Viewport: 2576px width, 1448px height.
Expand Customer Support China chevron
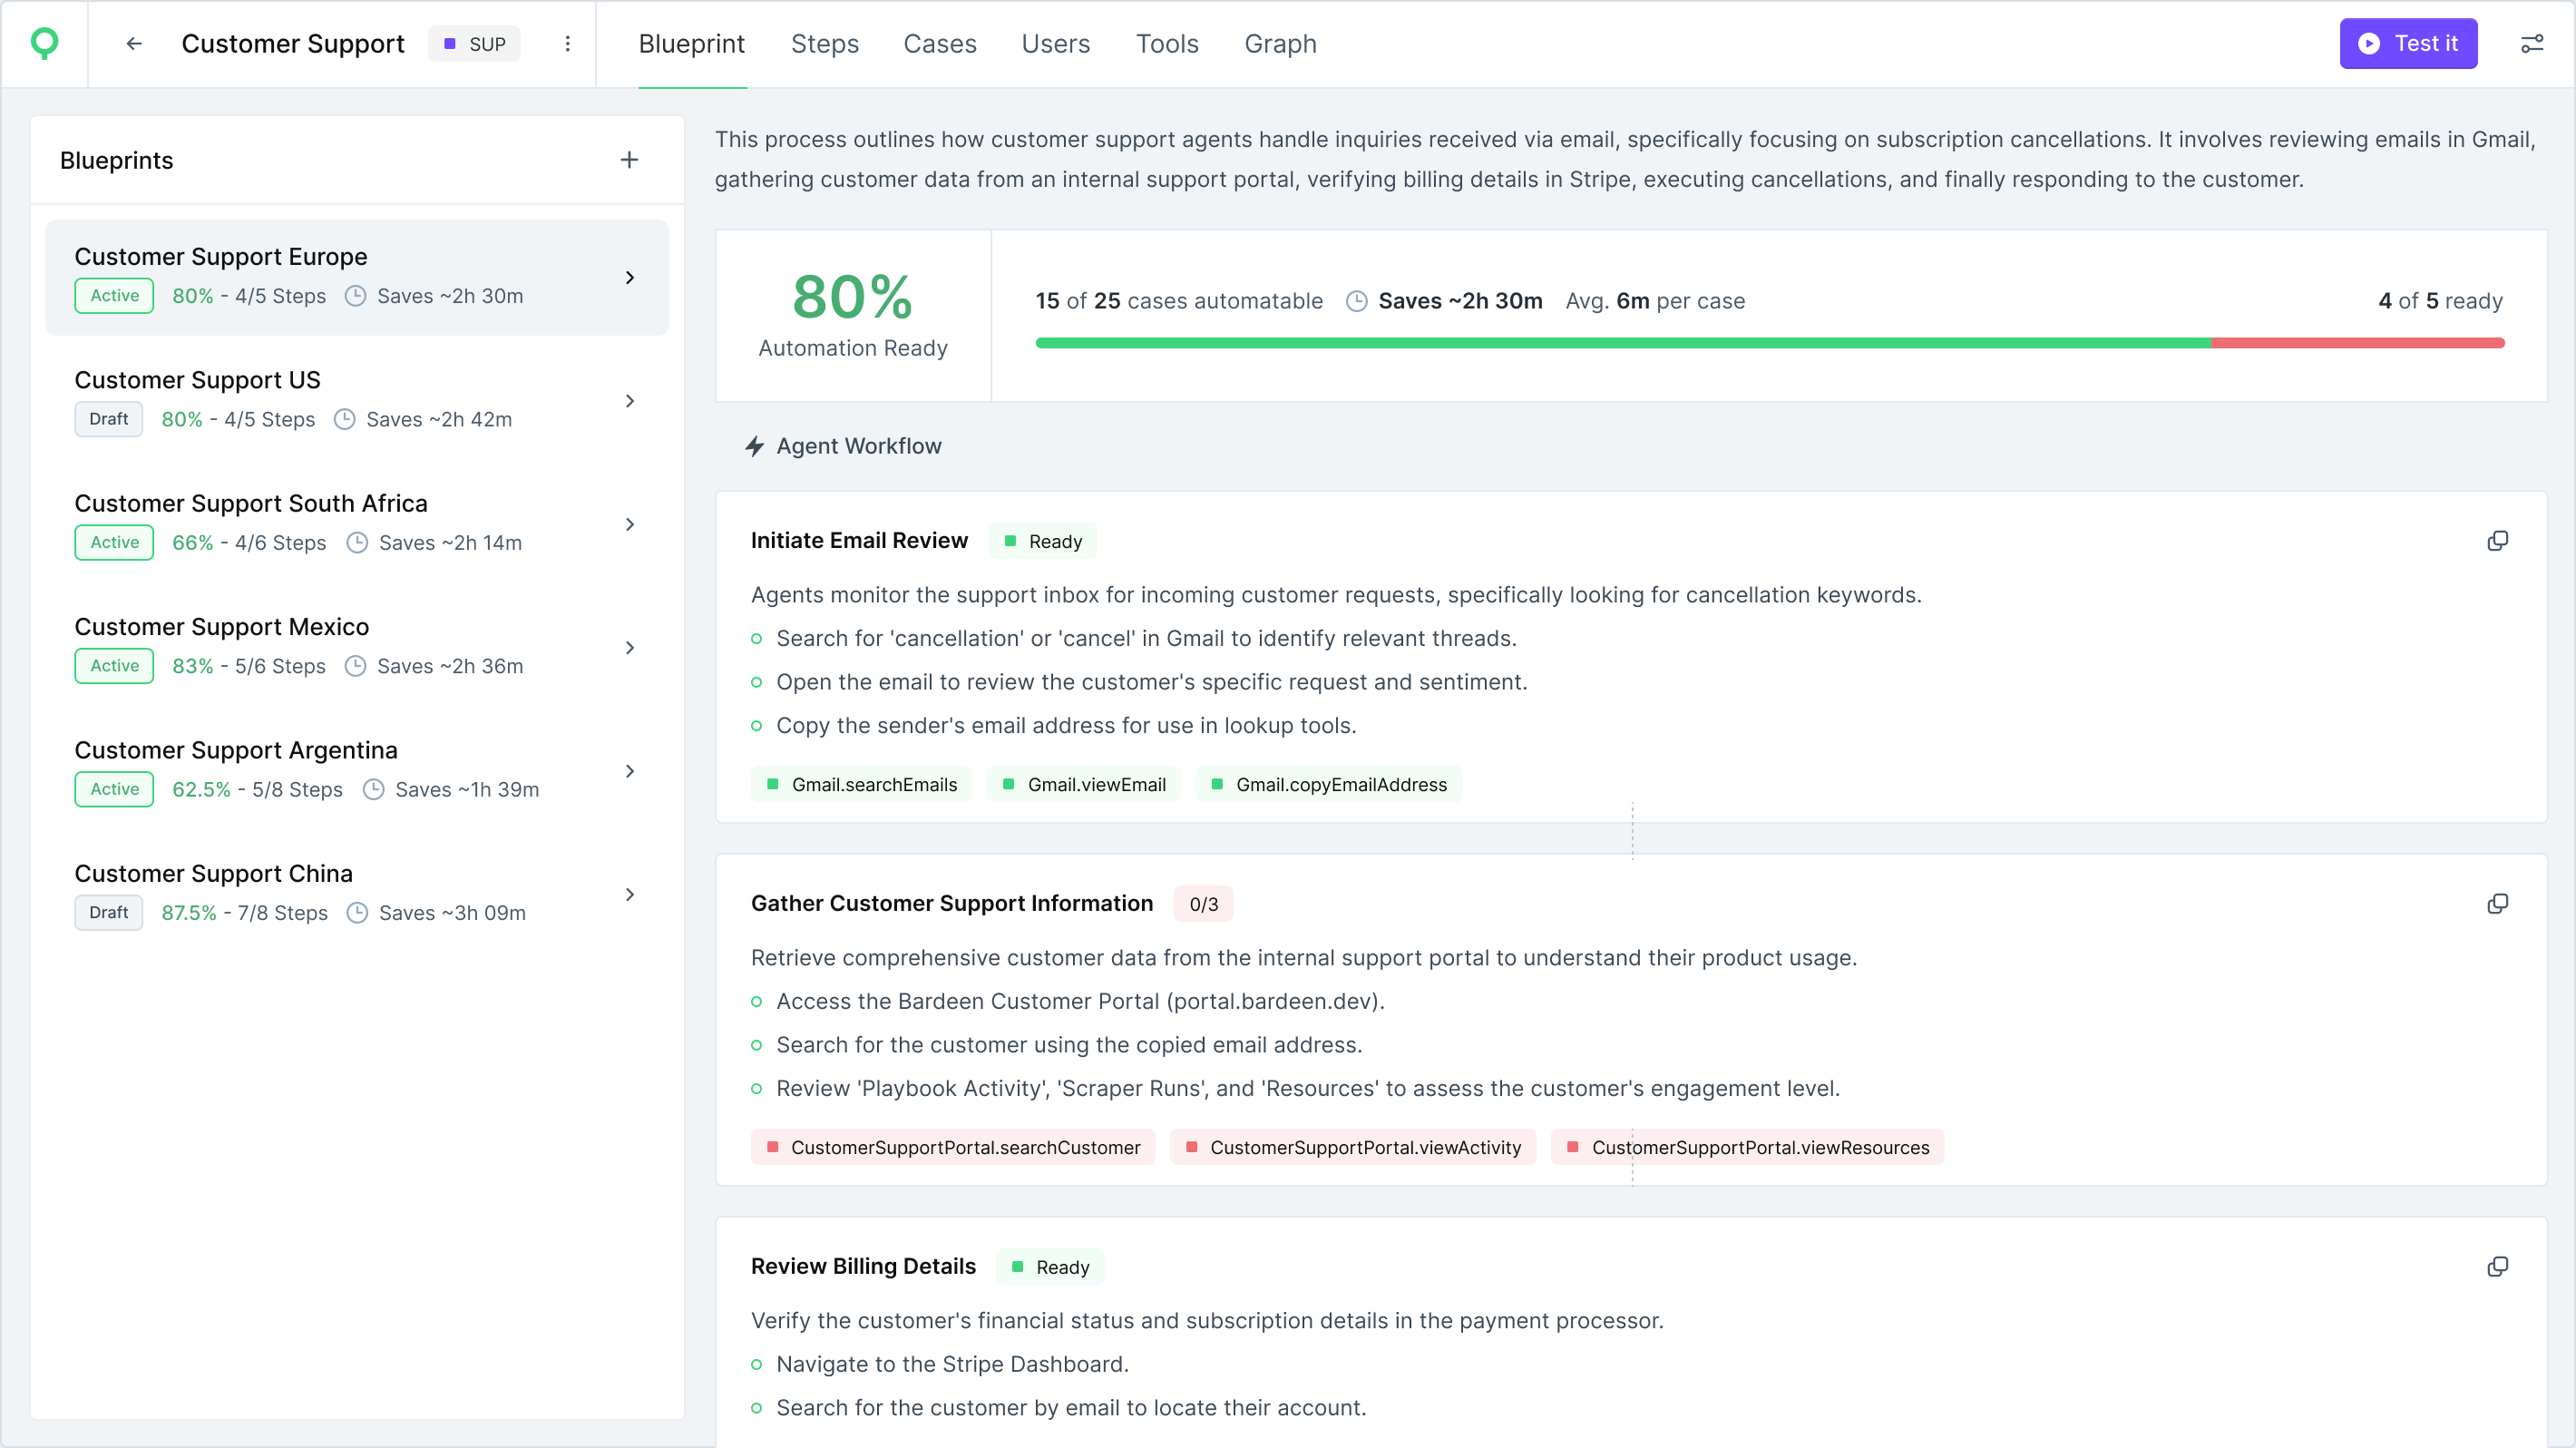click(x=629, y=895)
